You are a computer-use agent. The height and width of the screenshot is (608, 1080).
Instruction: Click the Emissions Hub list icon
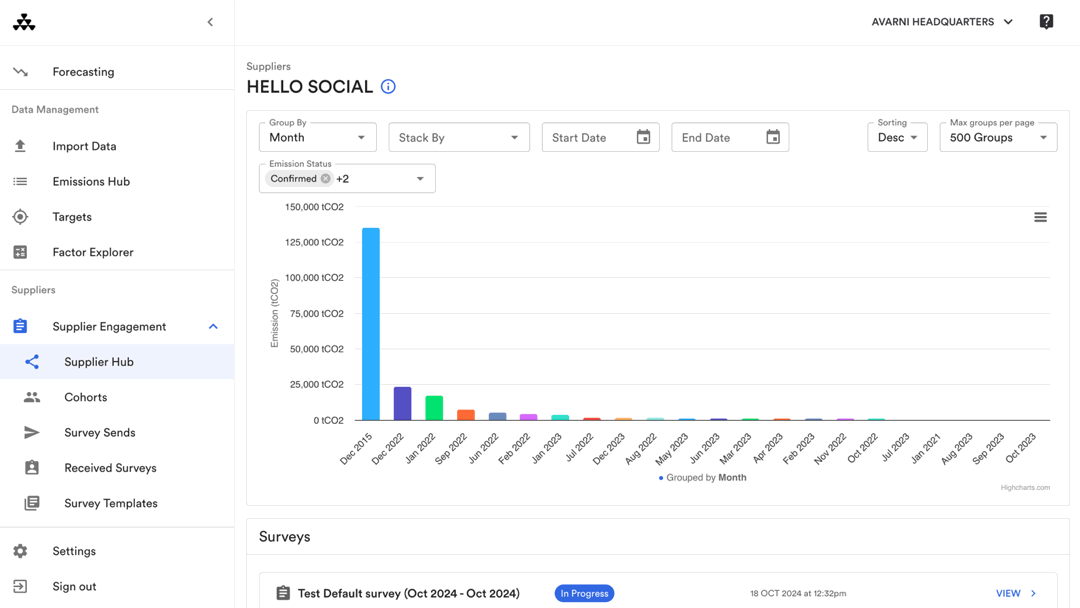(x=20, y=182)
